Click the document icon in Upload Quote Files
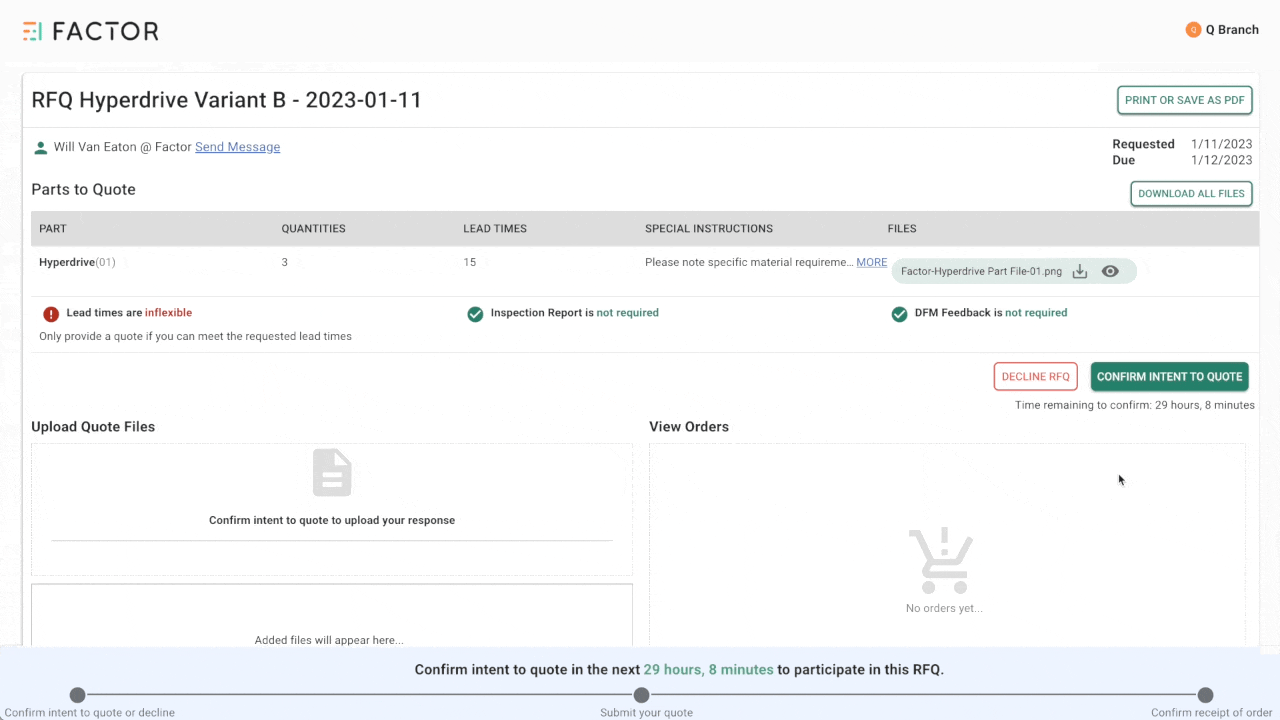1280x720 pixels. 332,472
